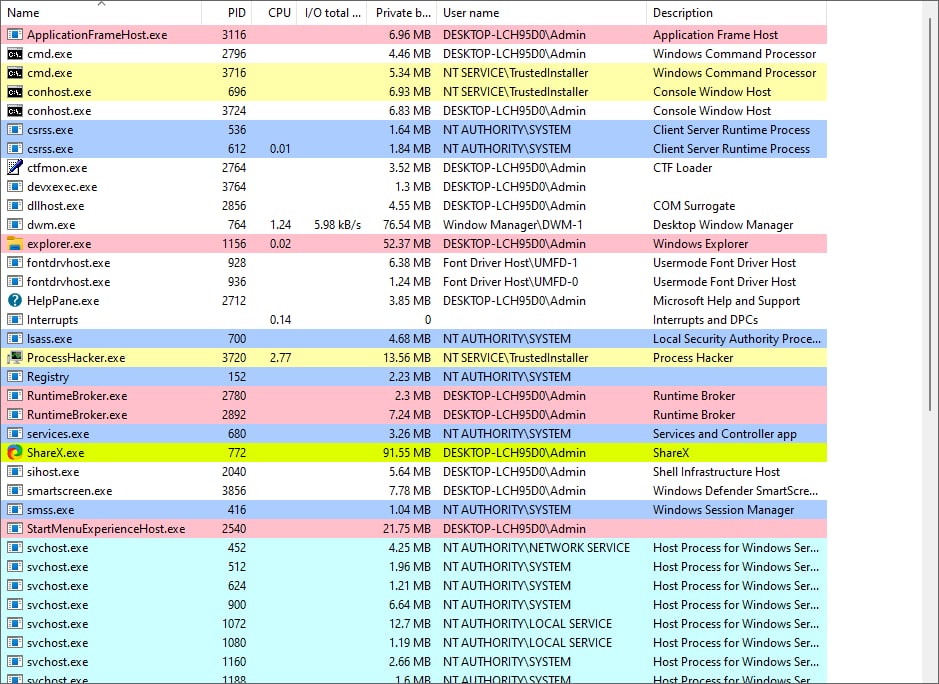Screen dimensions: 939x684
Task: Click Desktop Window Manager description
Action: pos(723,225)
